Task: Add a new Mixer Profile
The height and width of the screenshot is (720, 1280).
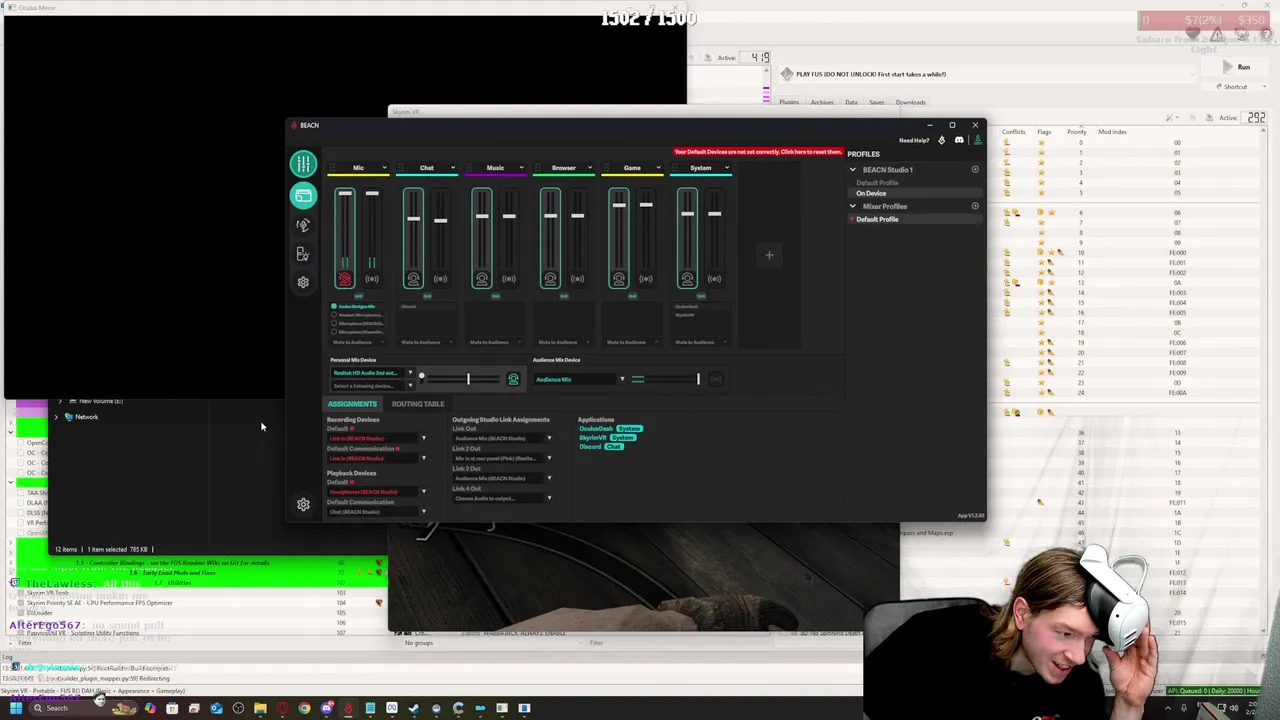Action: 975,206
